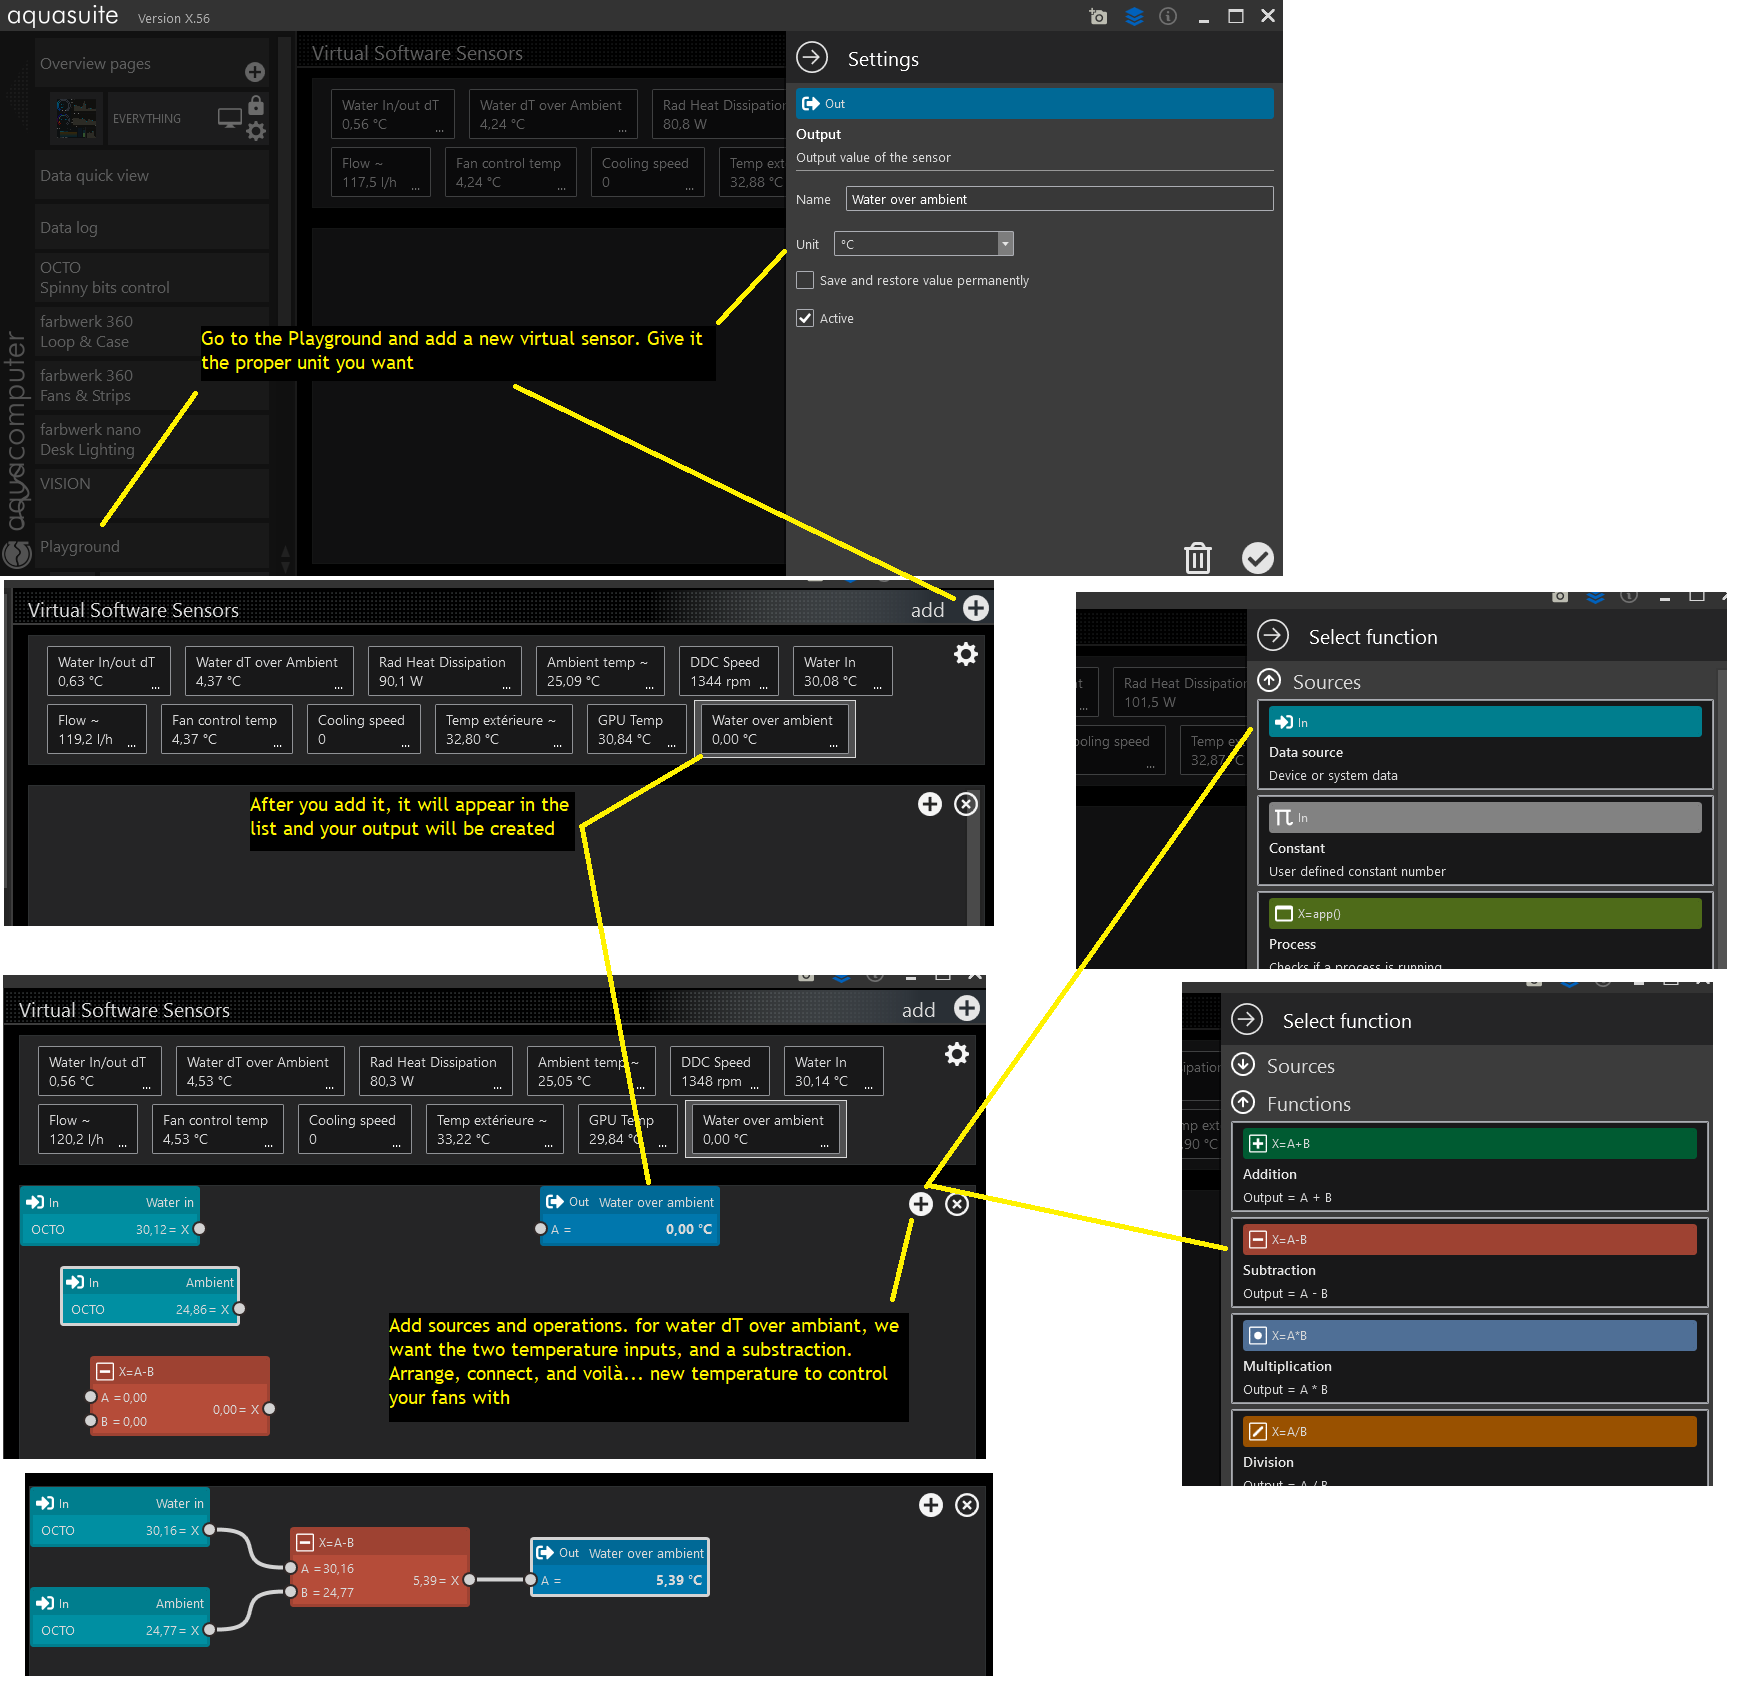Open dots menu on Water dT over Ambient 4,53 °C tile
1744x1700 pixels.
coord(329,1088)
